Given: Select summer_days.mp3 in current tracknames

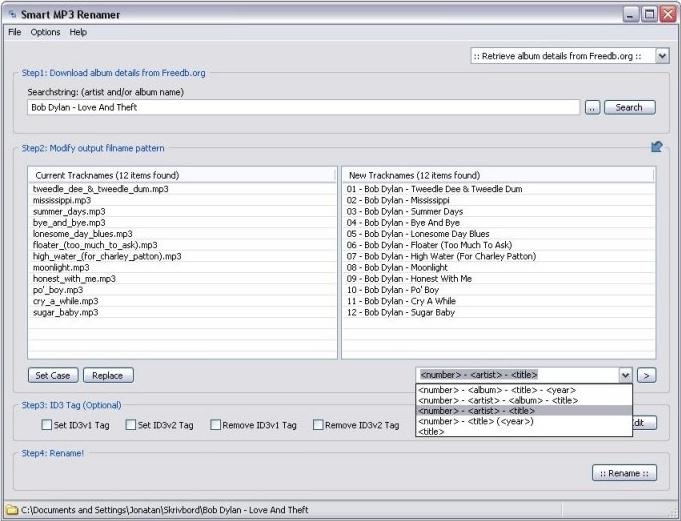Looking at the screenshot, I should [182, 211].
